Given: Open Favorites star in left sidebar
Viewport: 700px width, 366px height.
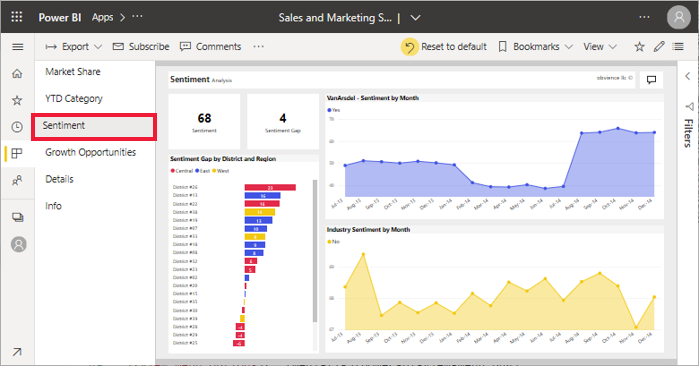Looking at the screenshot, I should click(17, 100).
